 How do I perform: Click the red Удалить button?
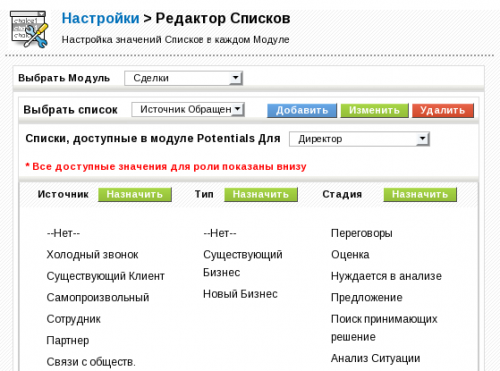(443, 110)
